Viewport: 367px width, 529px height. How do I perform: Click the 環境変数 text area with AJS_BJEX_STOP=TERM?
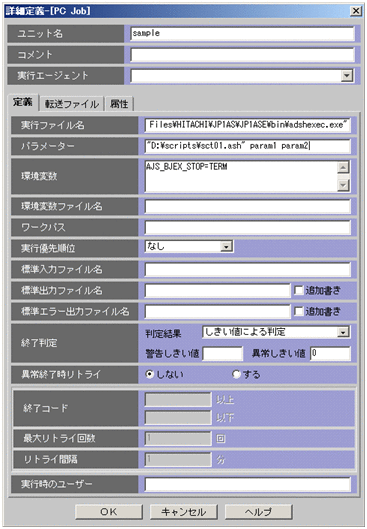pyautogui.click(x=241, y=176)
